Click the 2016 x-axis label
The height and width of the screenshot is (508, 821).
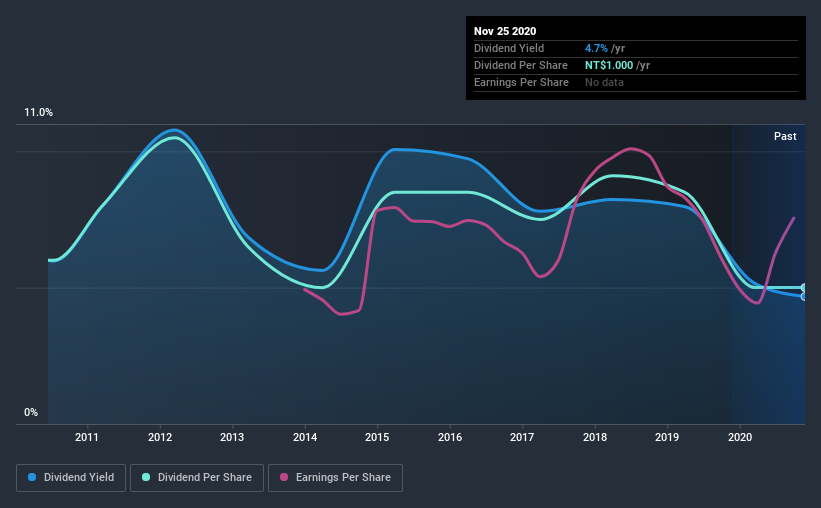[x=450, y=437]
